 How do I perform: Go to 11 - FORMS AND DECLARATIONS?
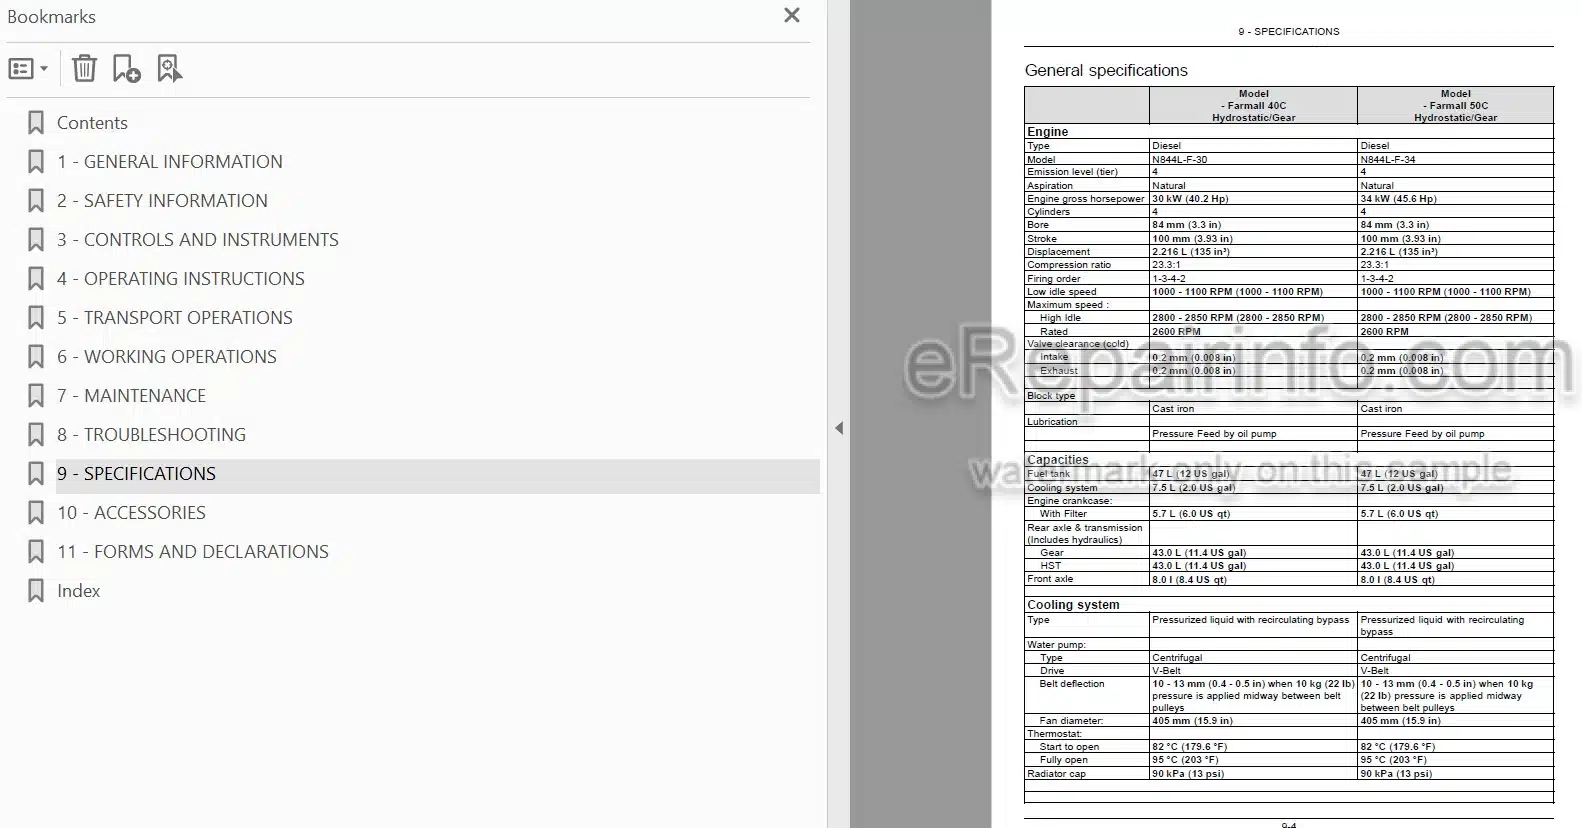tap(193, 552)
